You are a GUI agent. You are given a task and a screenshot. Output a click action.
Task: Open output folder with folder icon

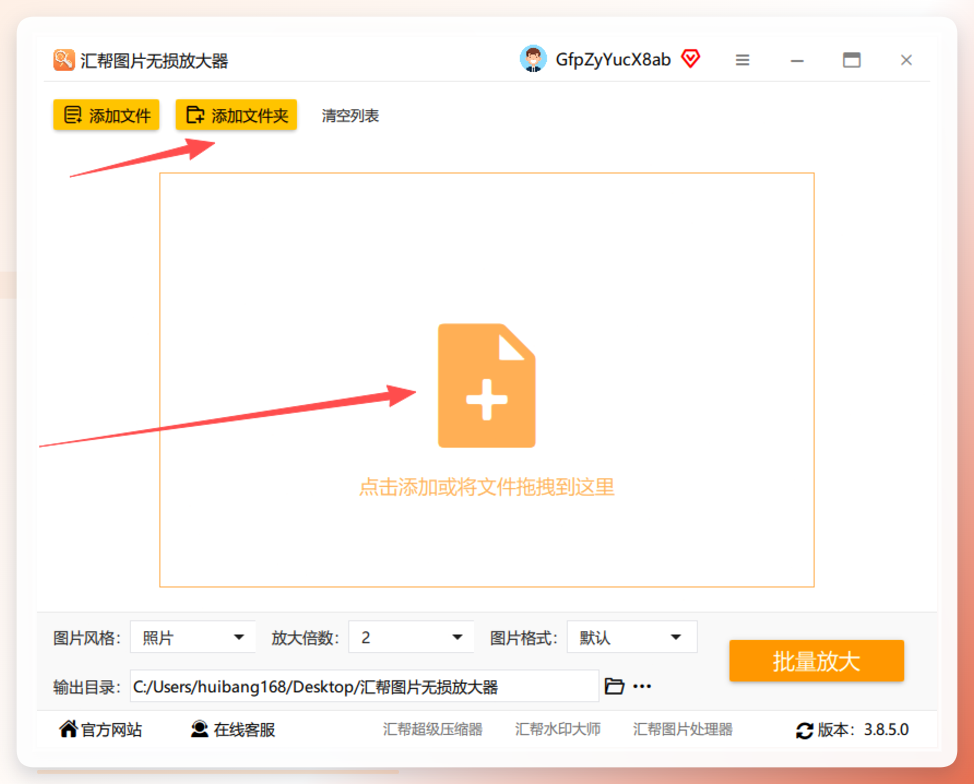[614, 686]
